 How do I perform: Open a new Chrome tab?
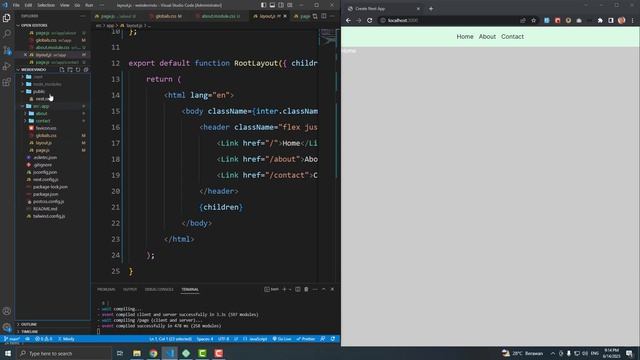(431, 9)
